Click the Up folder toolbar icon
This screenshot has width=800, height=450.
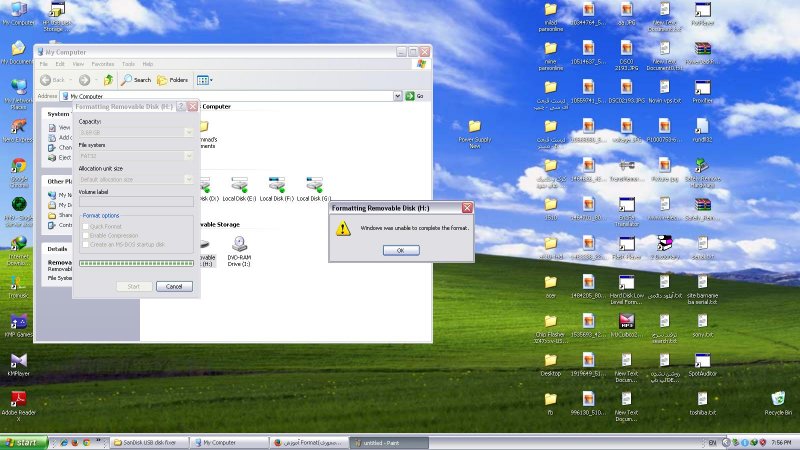[x=108, y=80]
